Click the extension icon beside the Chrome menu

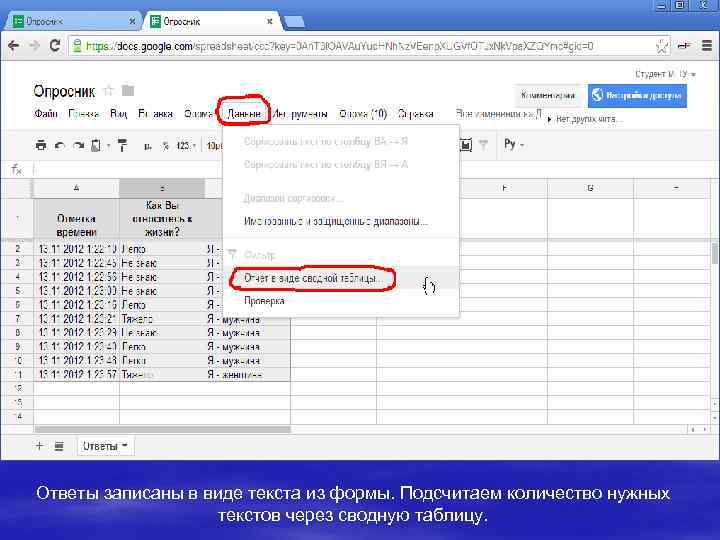pyautogui.click(x=685, y=45)
